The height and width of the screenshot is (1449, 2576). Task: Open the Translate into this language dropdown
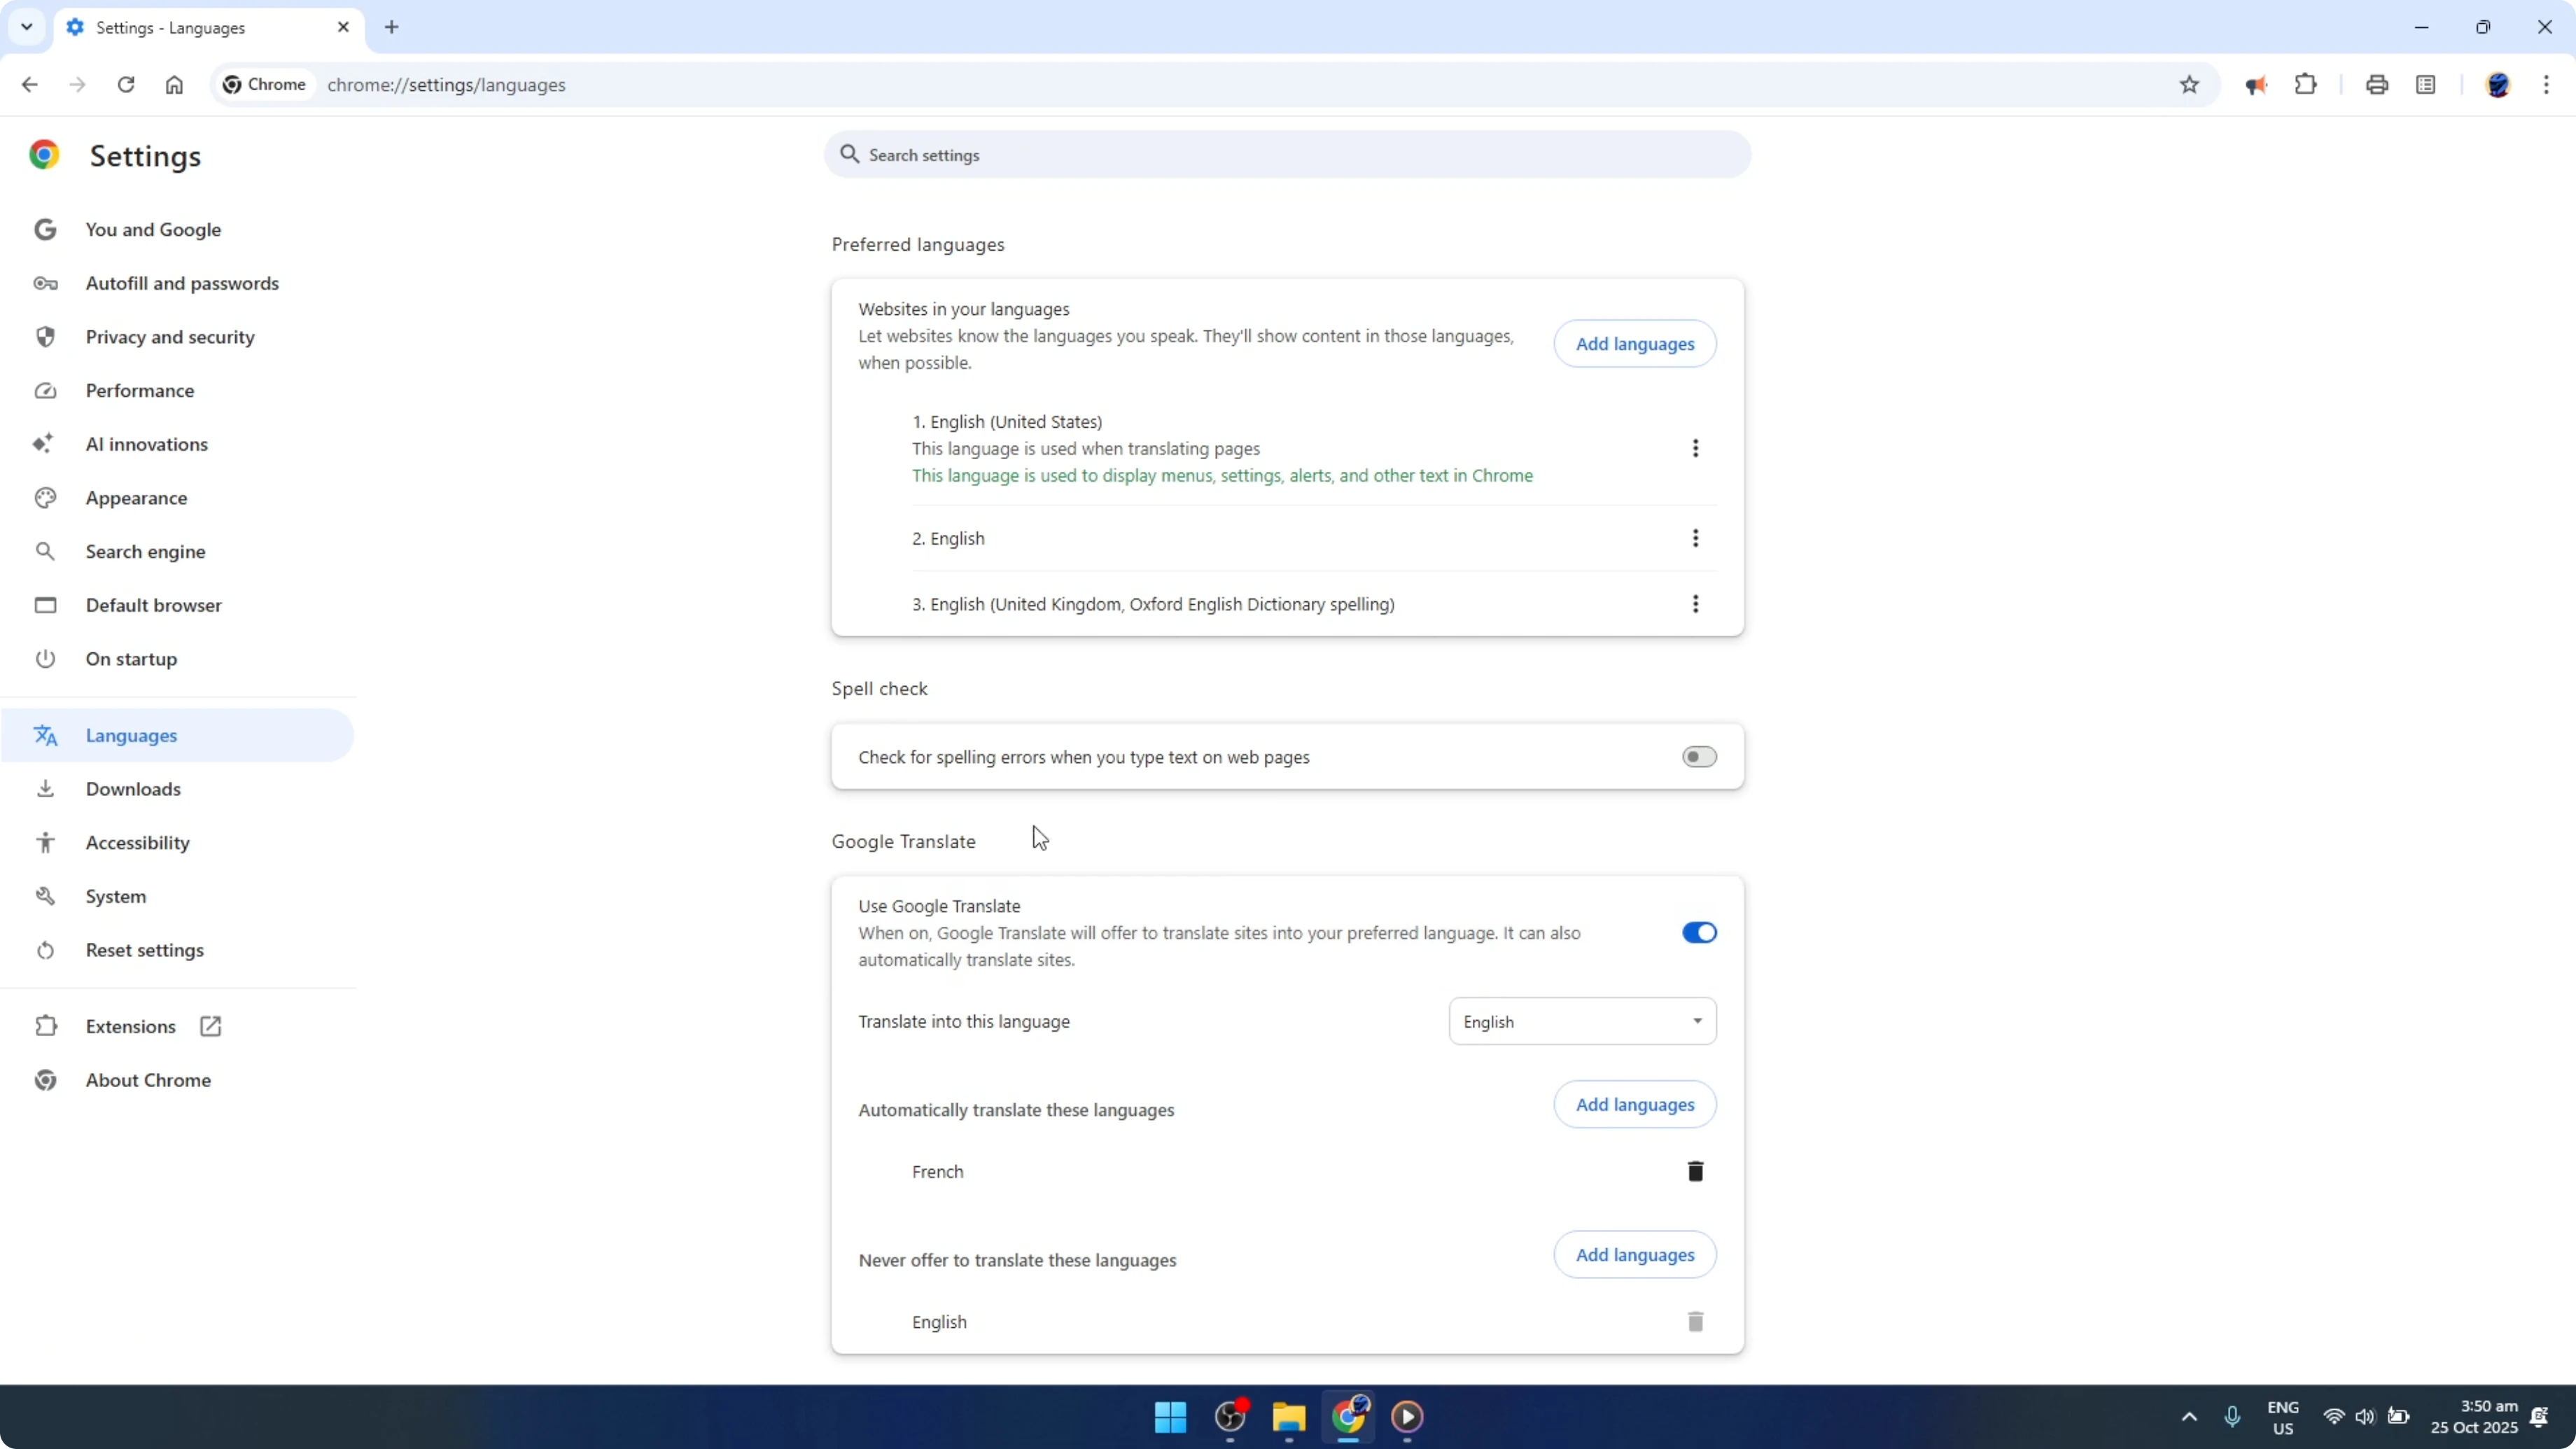tap(1582, 1020)
